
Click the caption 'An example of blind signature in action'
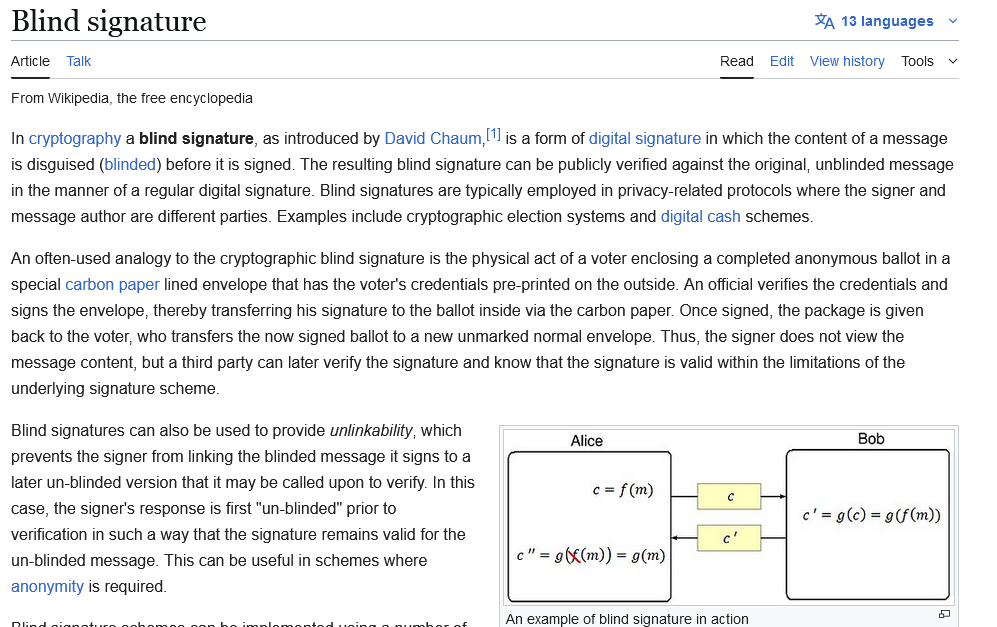(627, 619)
